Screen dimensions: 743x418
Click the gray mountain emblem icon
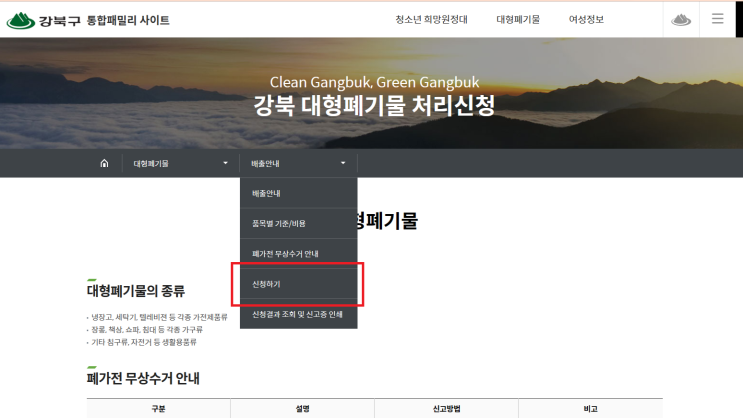(681, 20)
